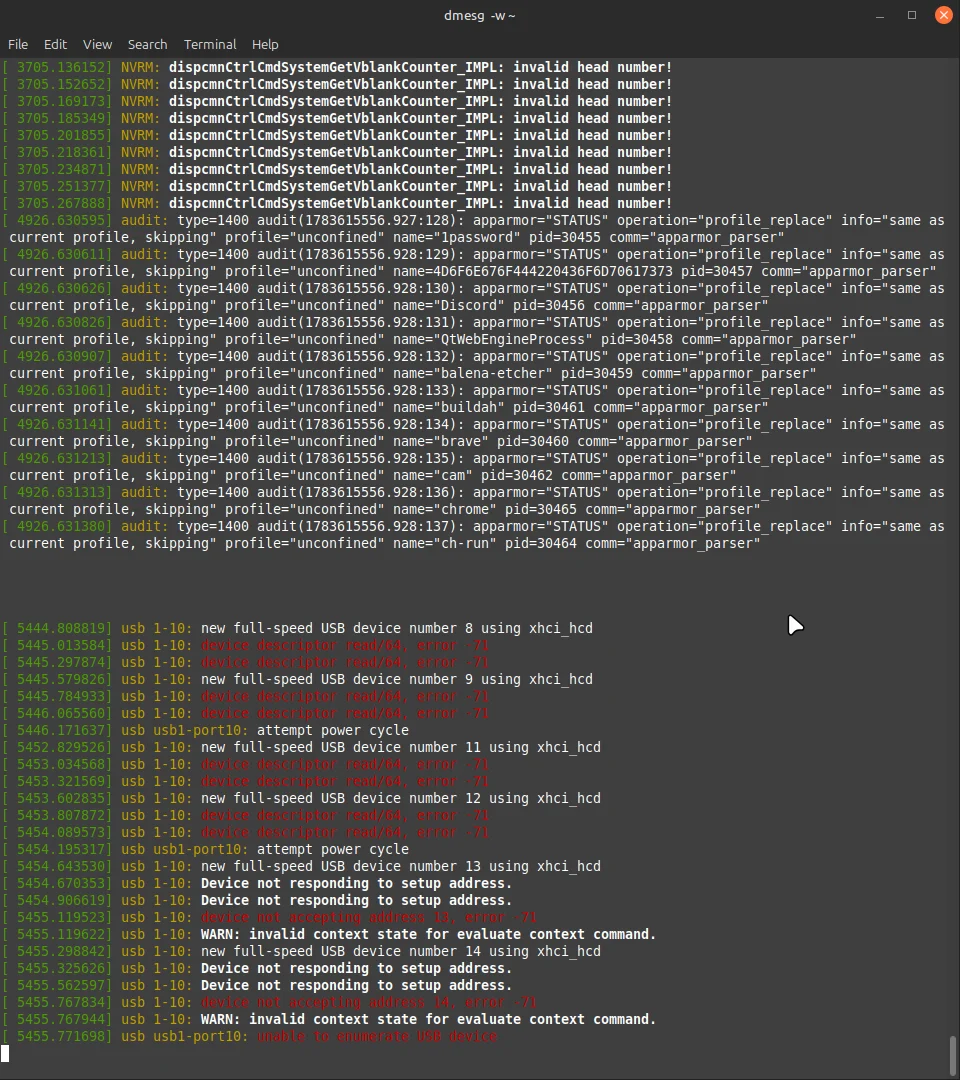Open the Terminal menu
Image resolution: width=960 pixels, height=1080 pixels.
pos(210,44)
